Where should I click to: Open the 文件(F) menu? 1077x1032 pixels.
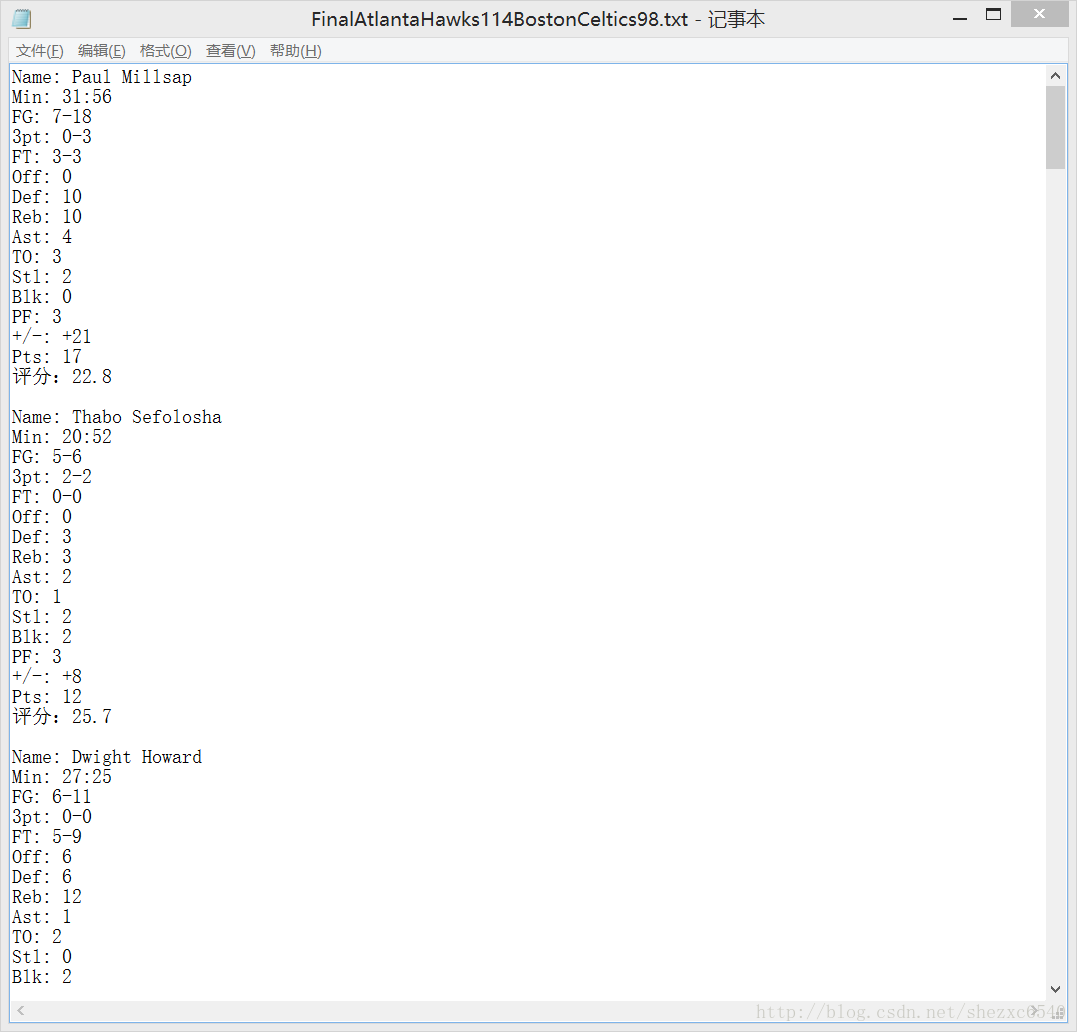[40, 51]
